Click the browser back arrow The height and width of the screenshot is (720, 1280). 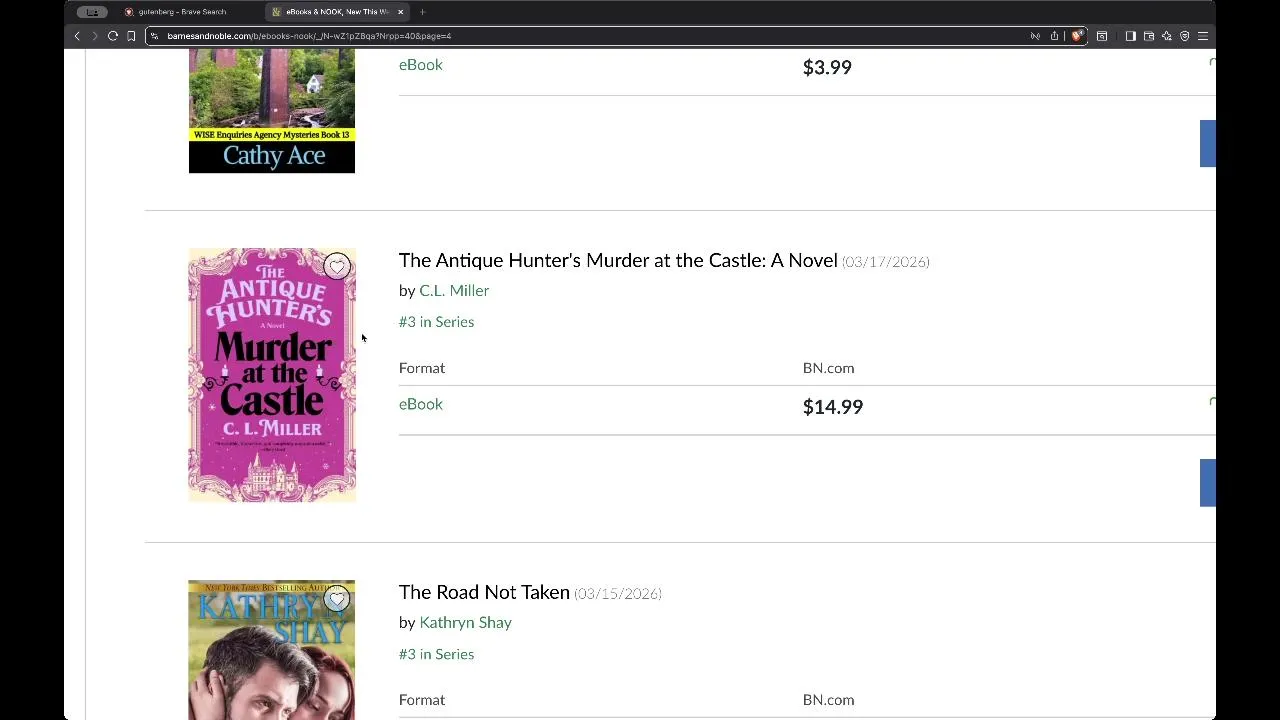click(77, 36)
